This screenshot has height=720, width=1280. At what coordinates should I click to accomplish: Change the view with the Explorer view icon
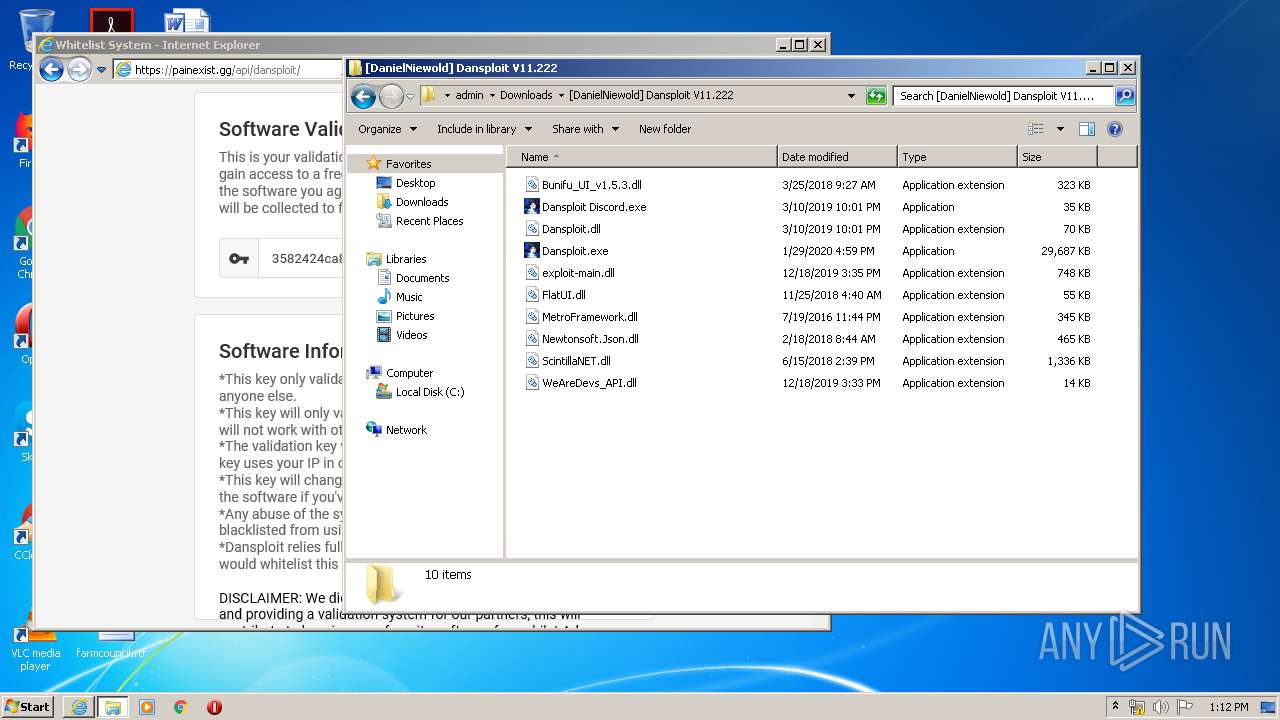1036,129
